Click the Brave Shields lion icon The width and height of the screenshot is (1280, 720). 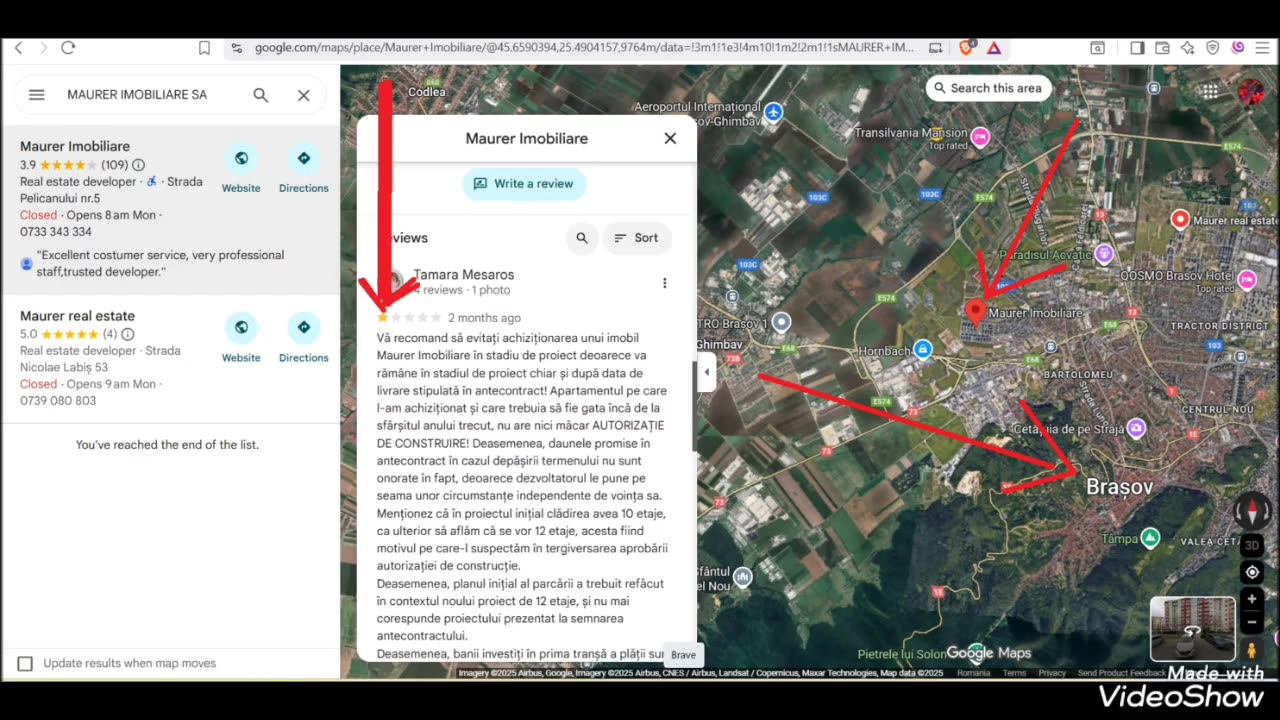coord(967,48)
